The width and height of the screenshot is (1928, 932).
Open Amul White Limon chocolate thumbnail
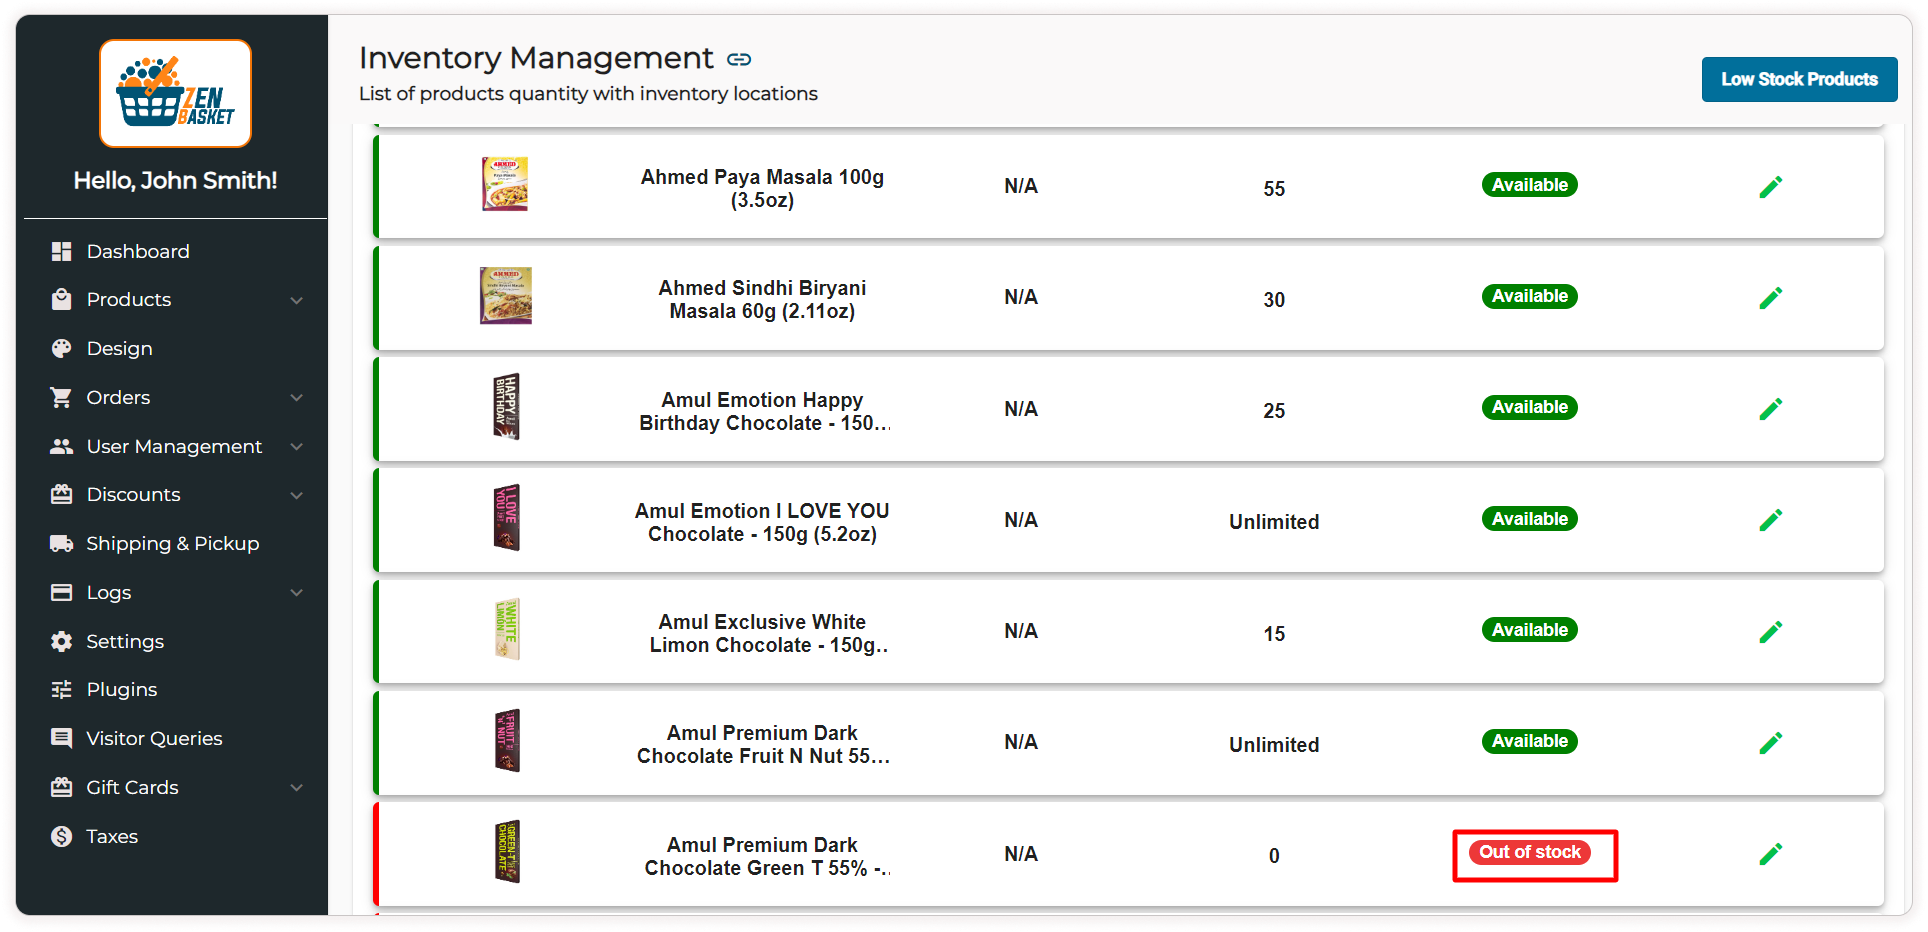click(x=507, y=629)
